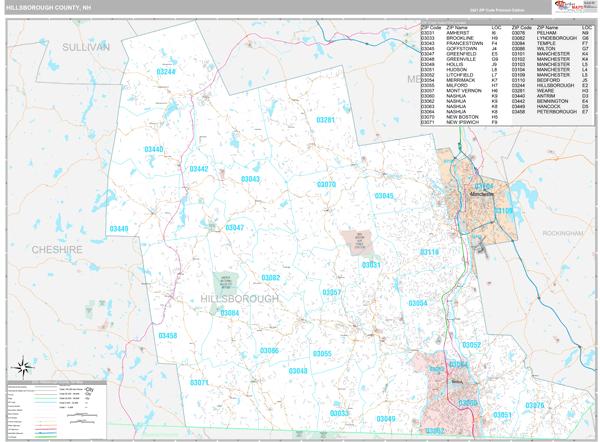
Task: Select ZIP label 03048 on the map
Action: [298, 371]
